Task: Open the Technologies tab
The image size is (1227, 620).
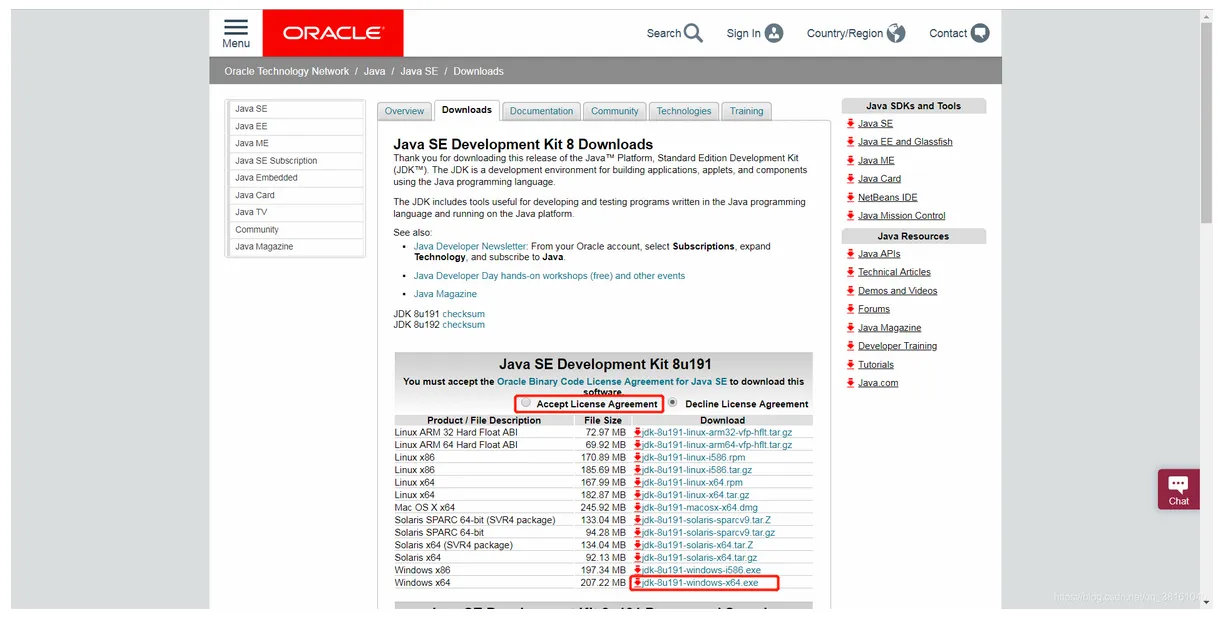Action: (x=684, y=111)
